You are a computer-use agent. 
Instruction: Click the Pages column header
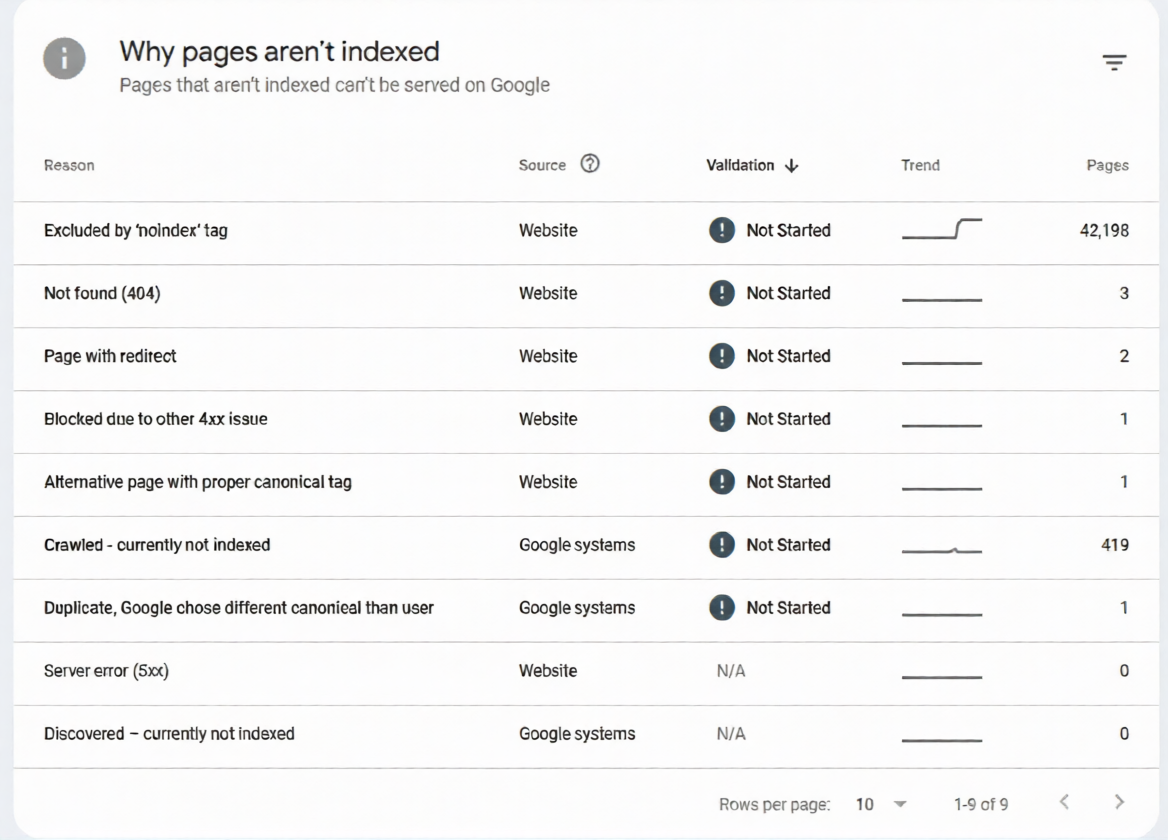[x=1107, y=166]
